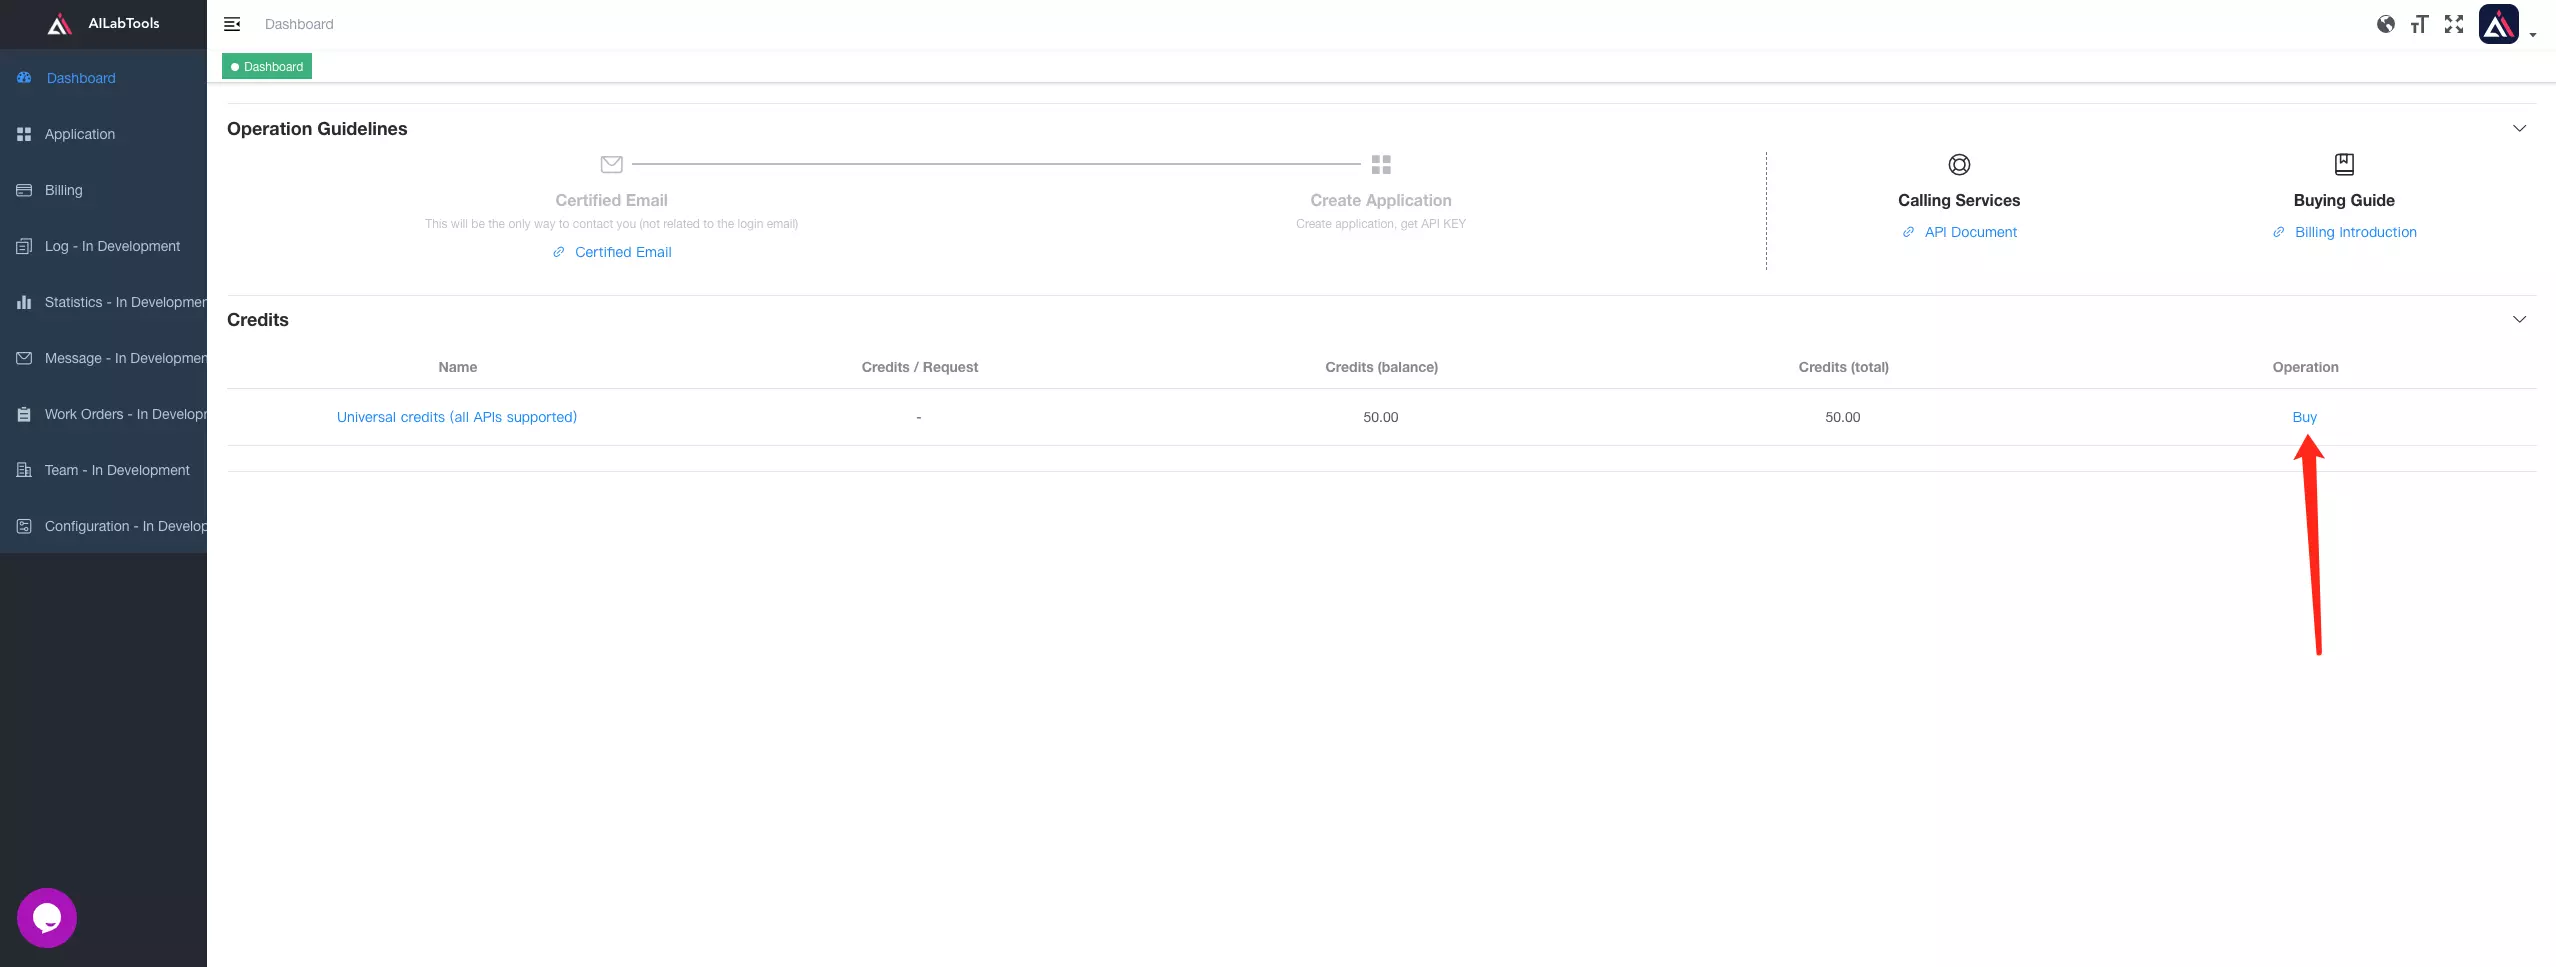Image resolution: width=2556 pixels, height=967 pixels.
Task: Click the Billing card icon in sidebar
Action: pyautogui.click(x=24, y=190)
